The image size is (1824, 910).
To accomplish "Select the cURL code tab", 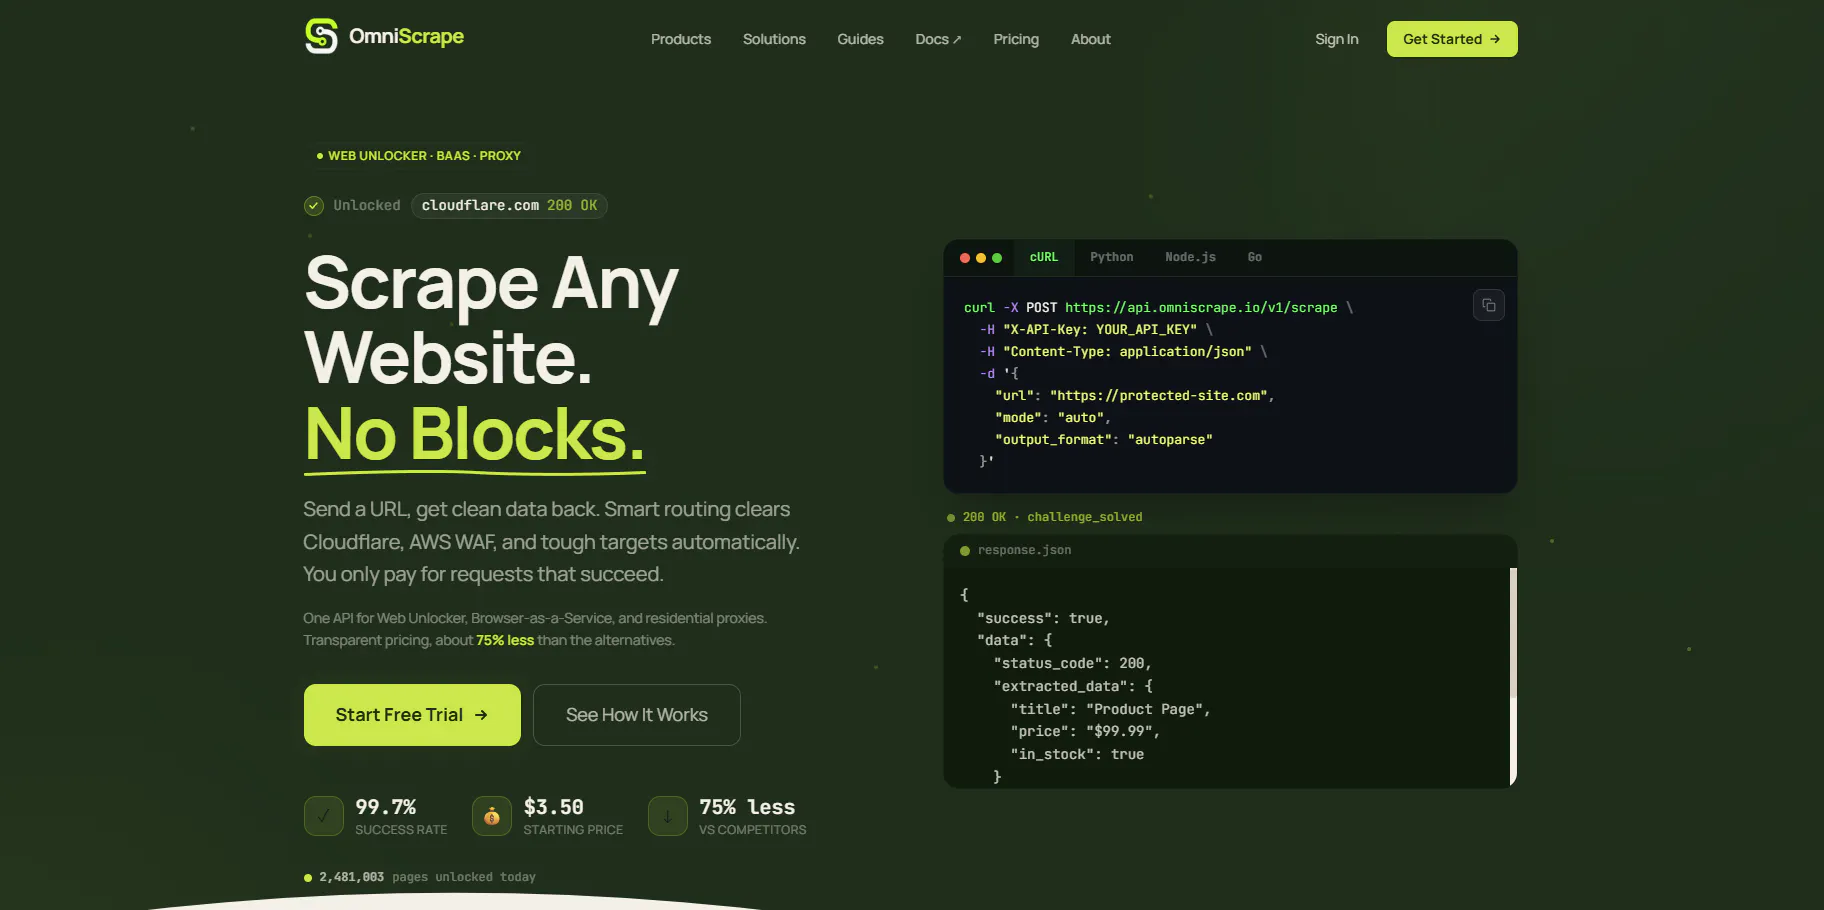I will point(1044,257).
